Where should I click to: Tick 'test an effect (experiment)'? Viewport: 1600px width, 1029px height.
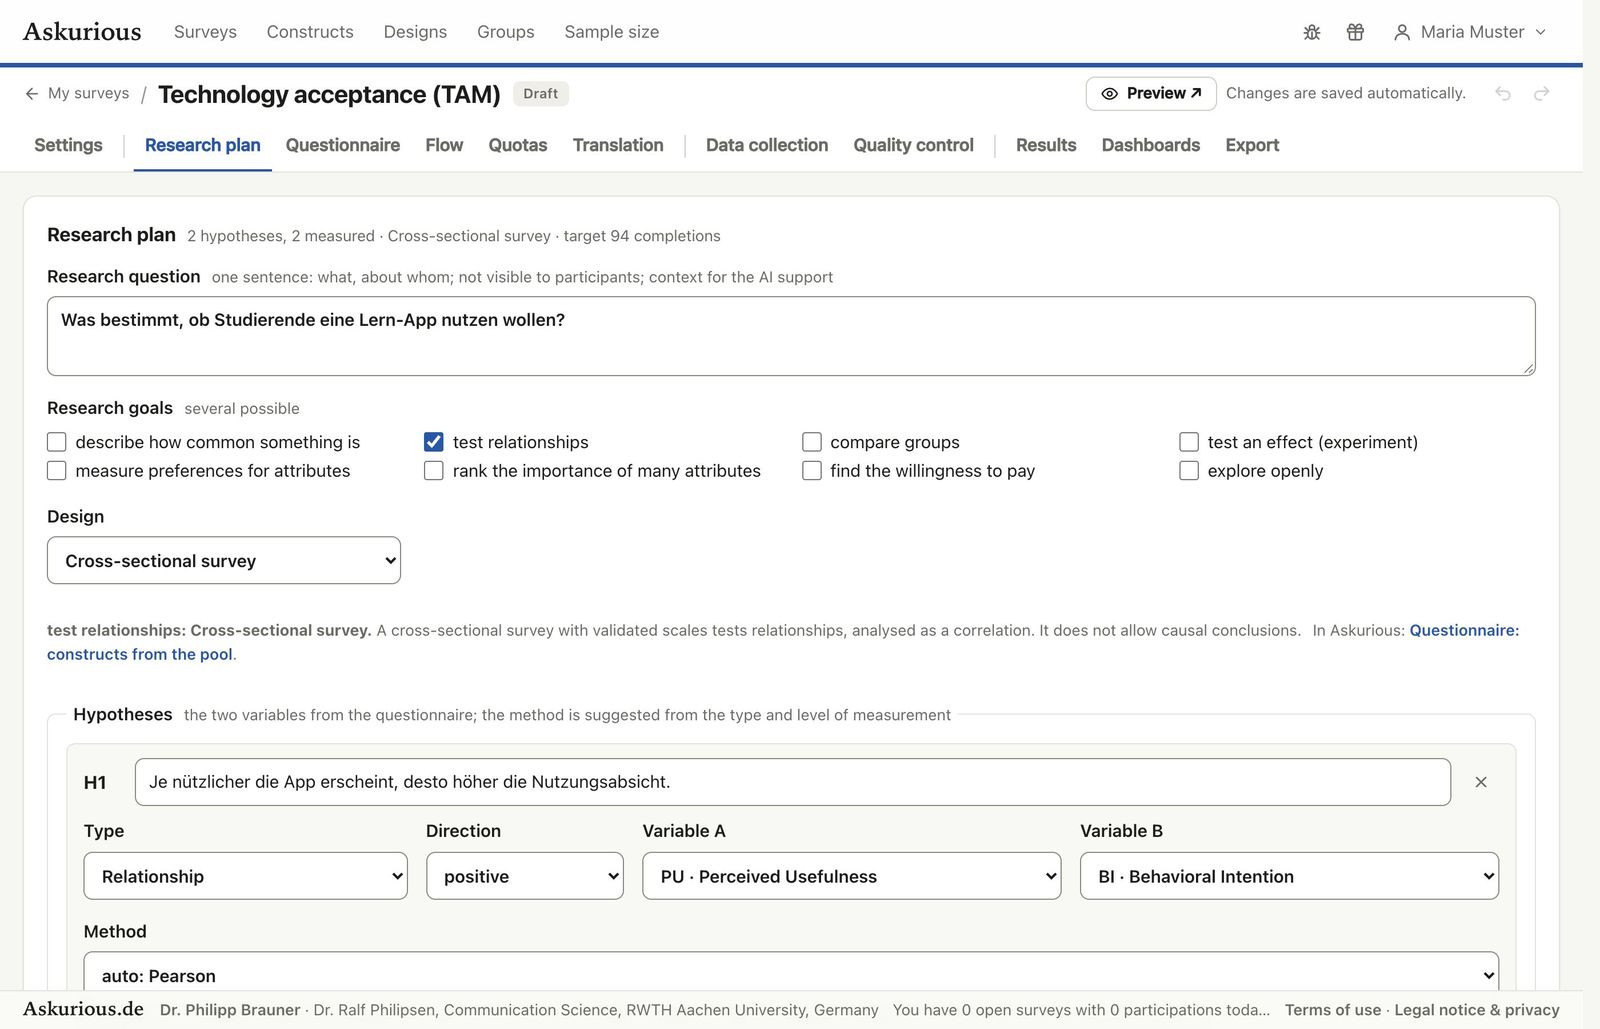1189,442
